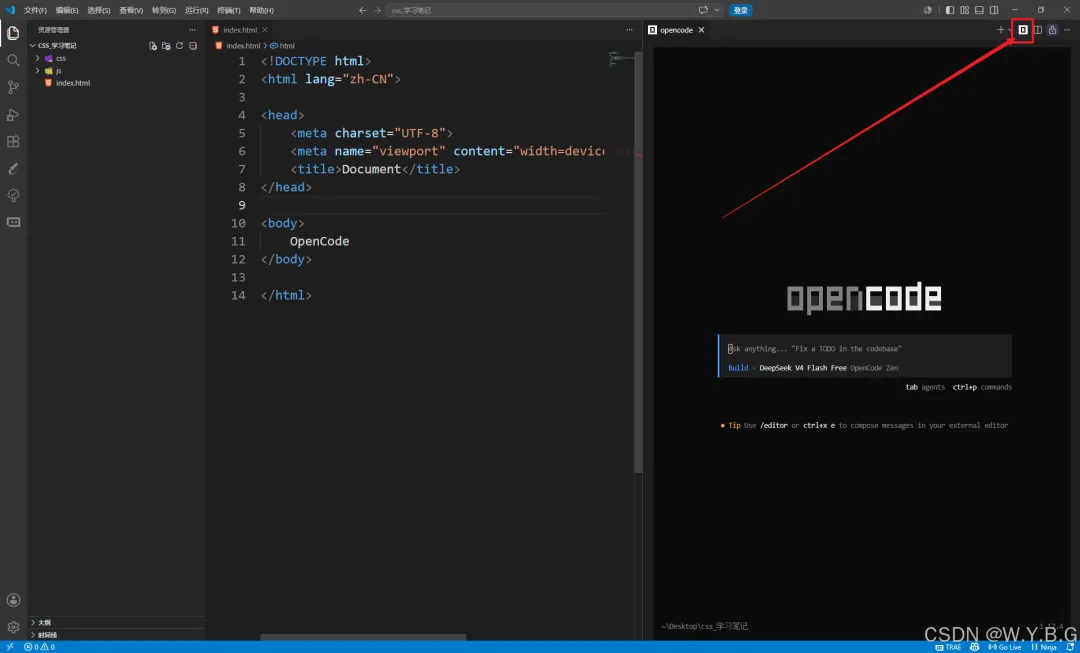Click the Accounts icon in activity bar
Image resolution: width=1080 pixels, height=653 pixels.
point(13,600)
